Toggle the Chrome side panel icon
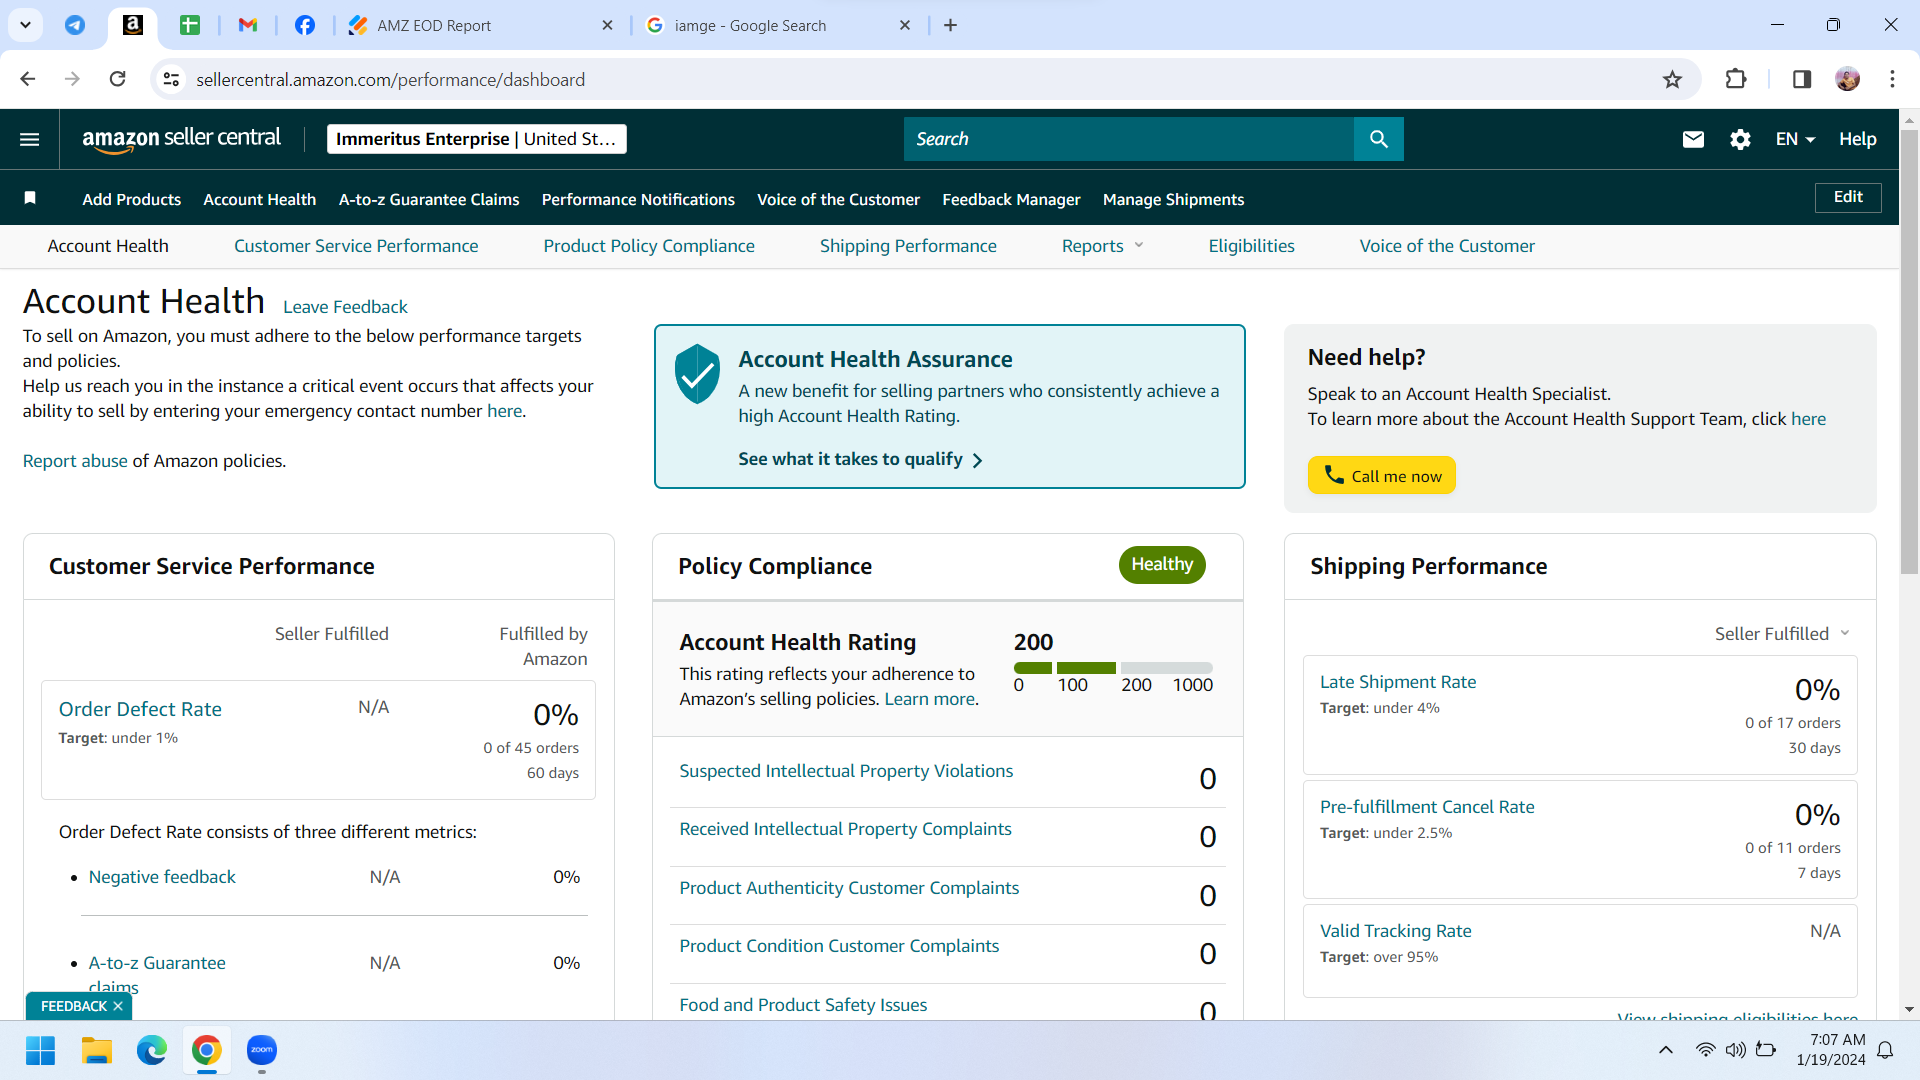The image size is (1920, 1080). point(1802,79)
